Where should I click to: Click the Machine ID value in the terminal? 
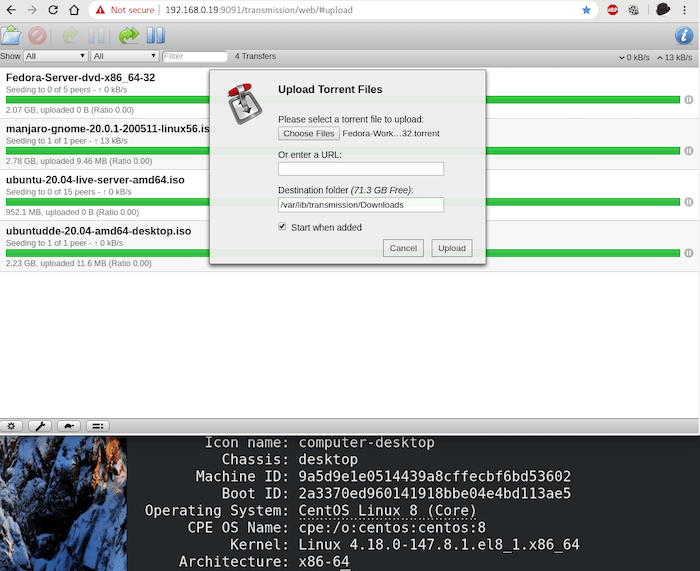click(x=434, y=476)
